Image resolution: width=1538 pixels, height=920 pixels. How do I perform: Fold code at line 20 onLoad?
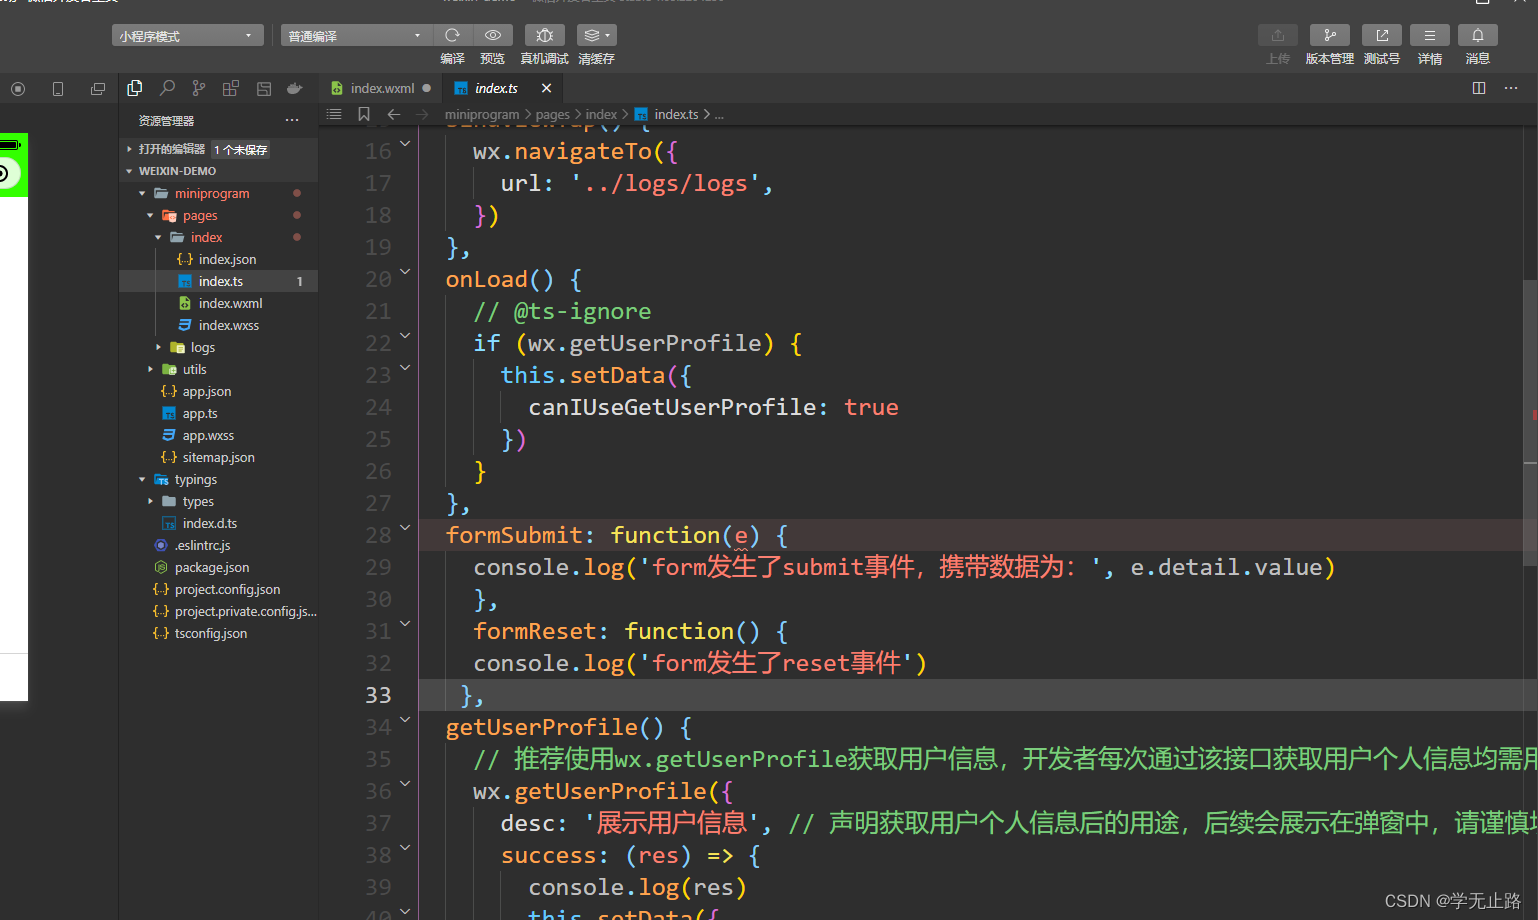[x=405, y=272]
